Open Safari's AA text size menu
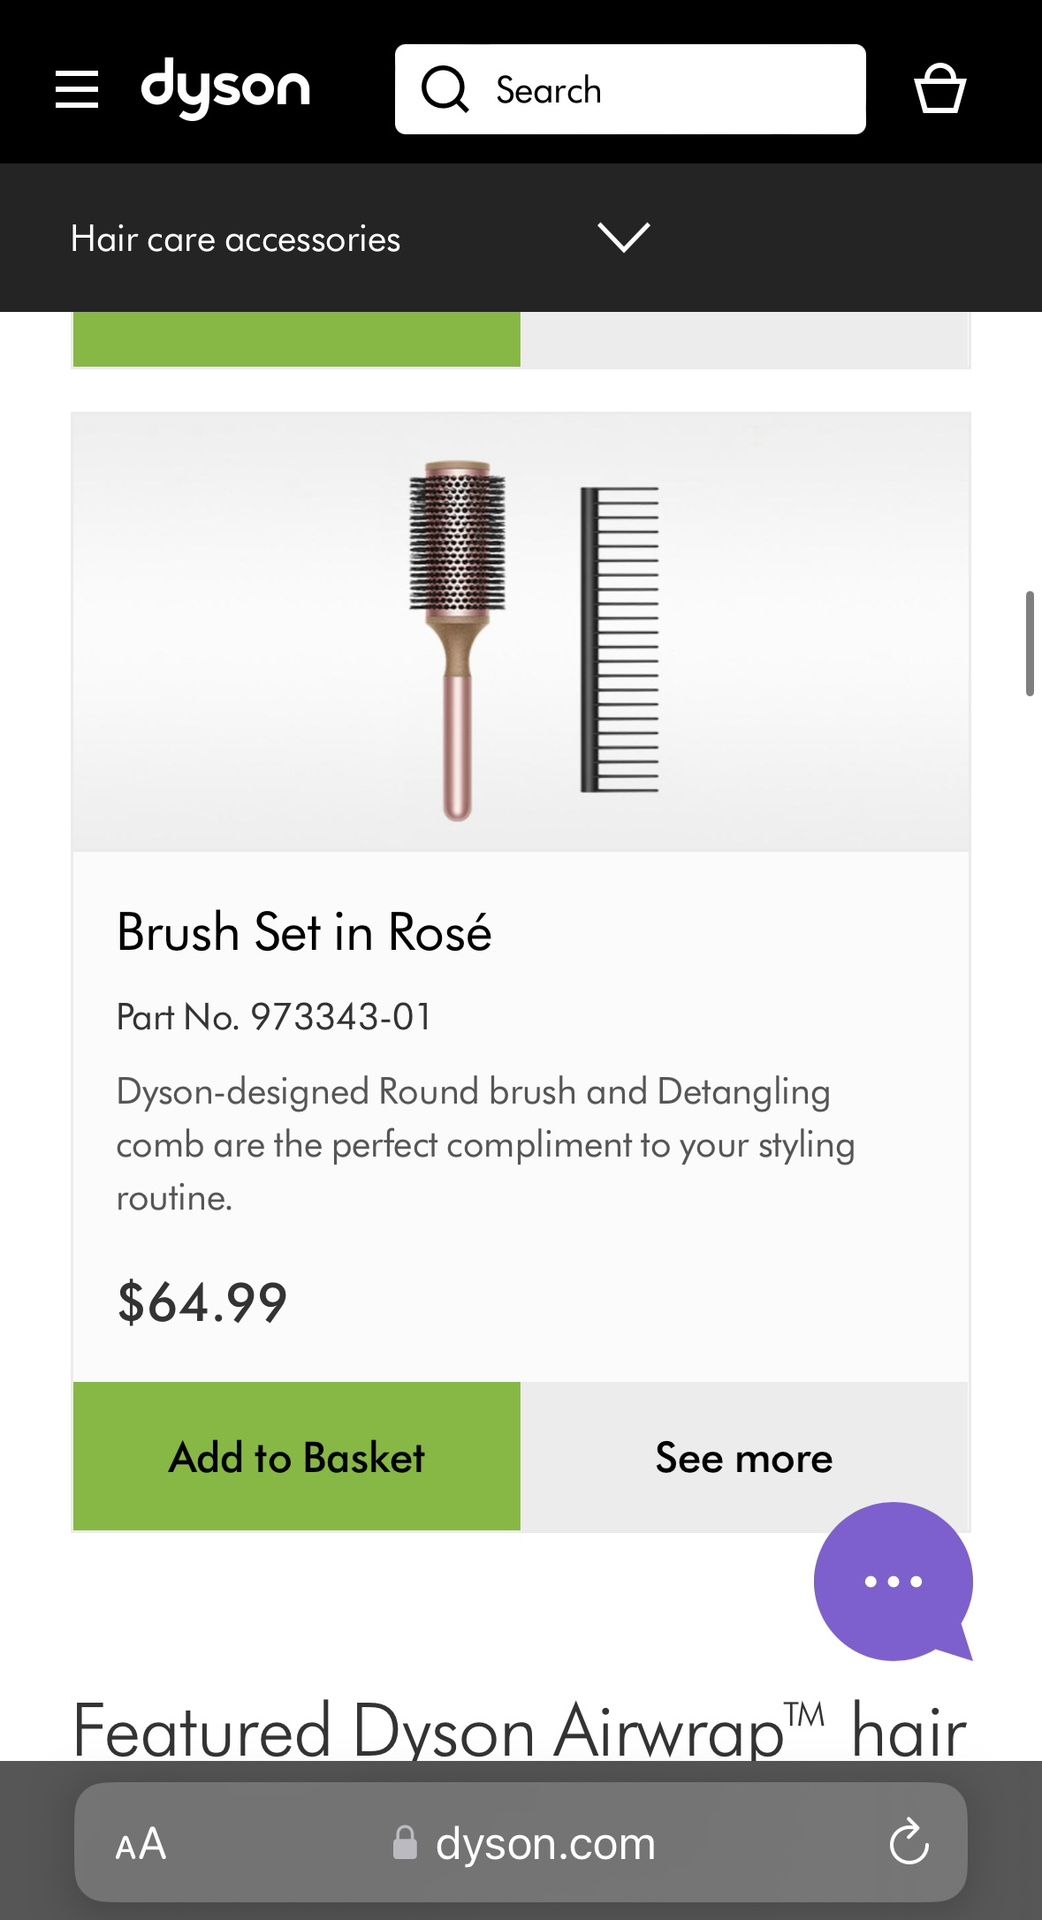1042x1920 pixels. point(141,1844)
